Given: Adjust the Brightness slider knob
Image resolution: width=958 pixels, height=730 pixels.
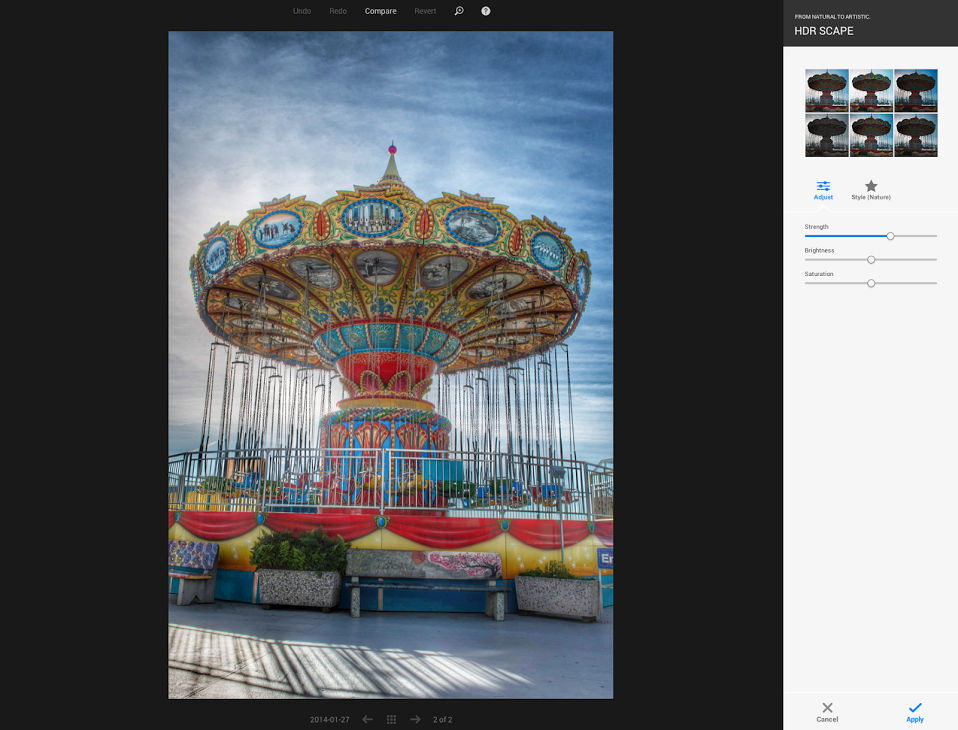Looking at the screenshot, I should [x=870, y=259].
